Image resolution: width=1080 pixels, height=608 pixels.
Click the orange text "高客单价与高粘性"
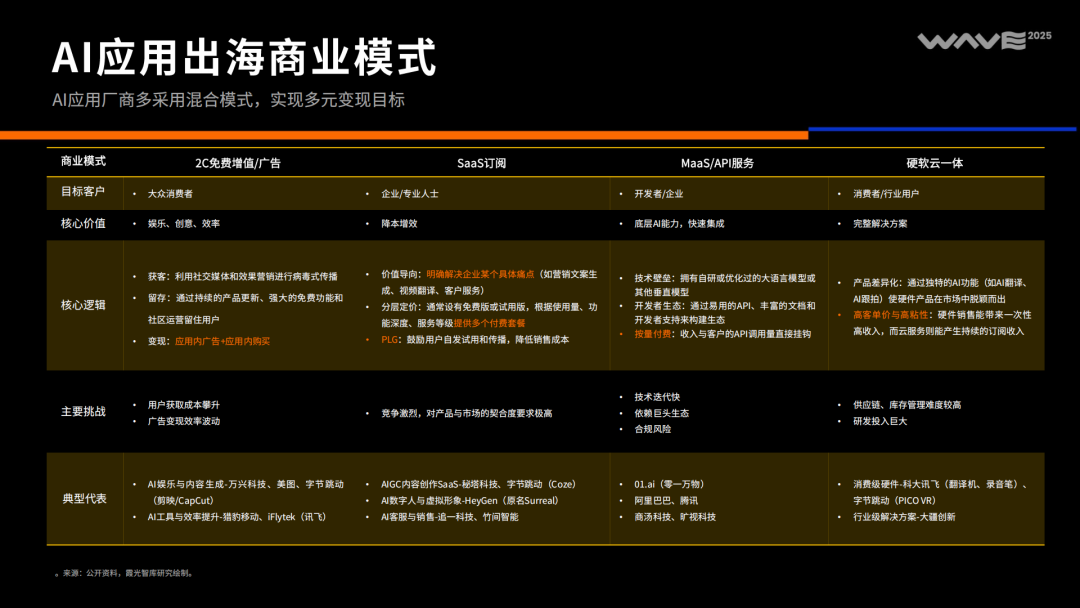(x=891, y=315)
